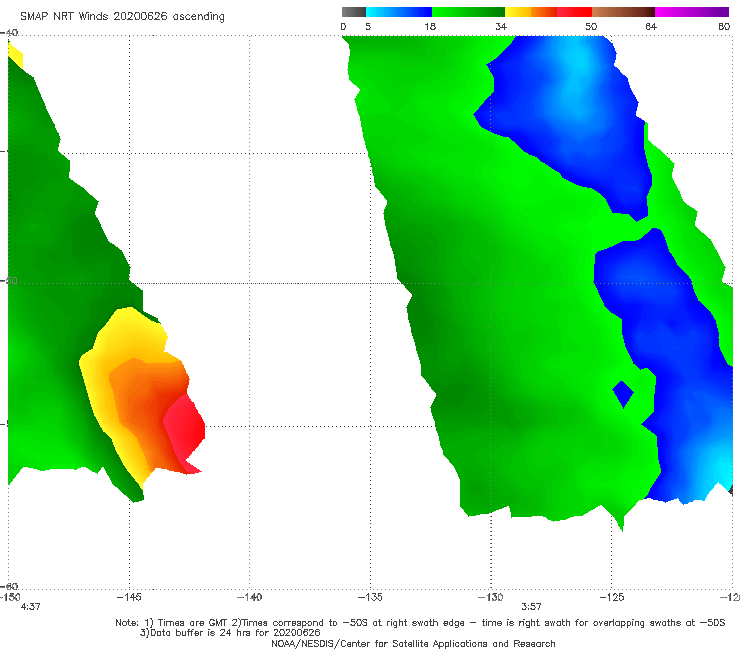Image resolution: width=740 pixels, height=650 pixels.
Task: Click the title 'SMAP NRT Winds 20200626 ascending'
Action: pyautogui.click(x=122, y=16)
